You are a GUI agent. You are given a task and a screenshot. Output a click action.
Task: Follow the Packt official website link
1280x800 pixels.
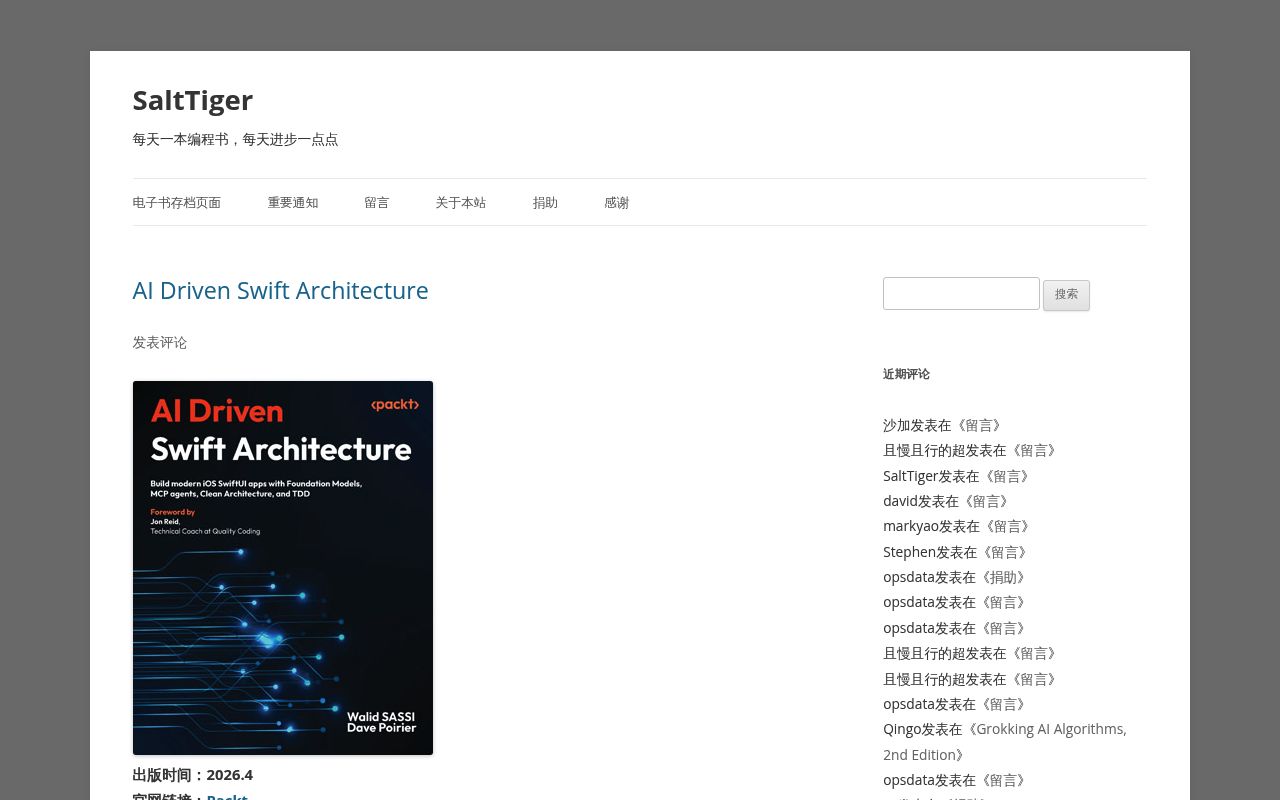(x=227, y=797)
